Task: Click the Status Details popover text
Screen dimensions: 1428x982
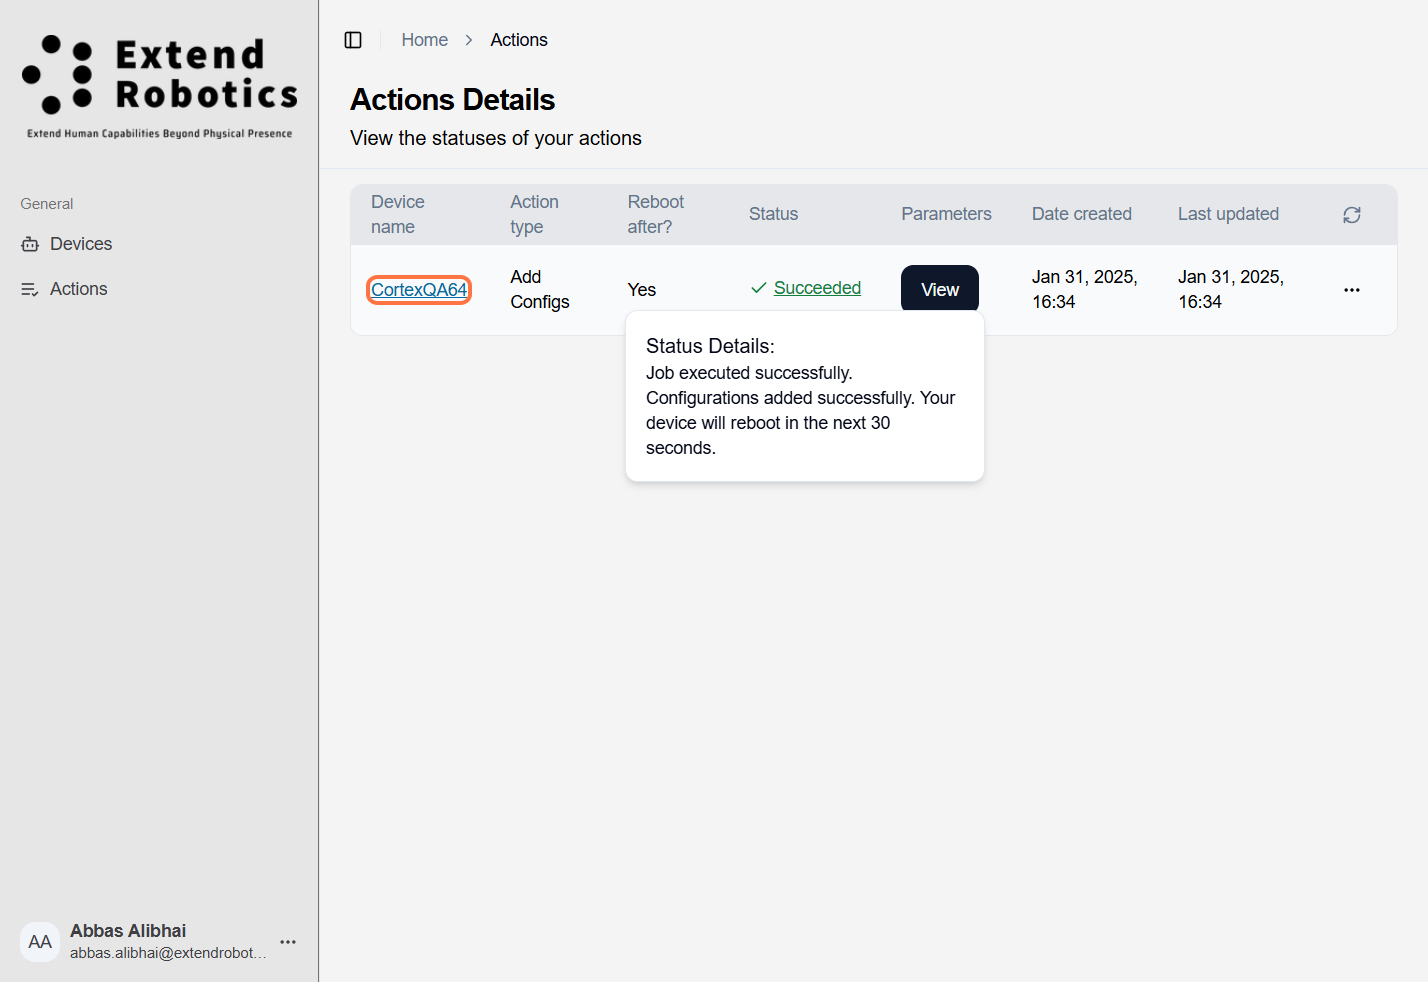Action: pyautogui.click(x=800, y=398)
